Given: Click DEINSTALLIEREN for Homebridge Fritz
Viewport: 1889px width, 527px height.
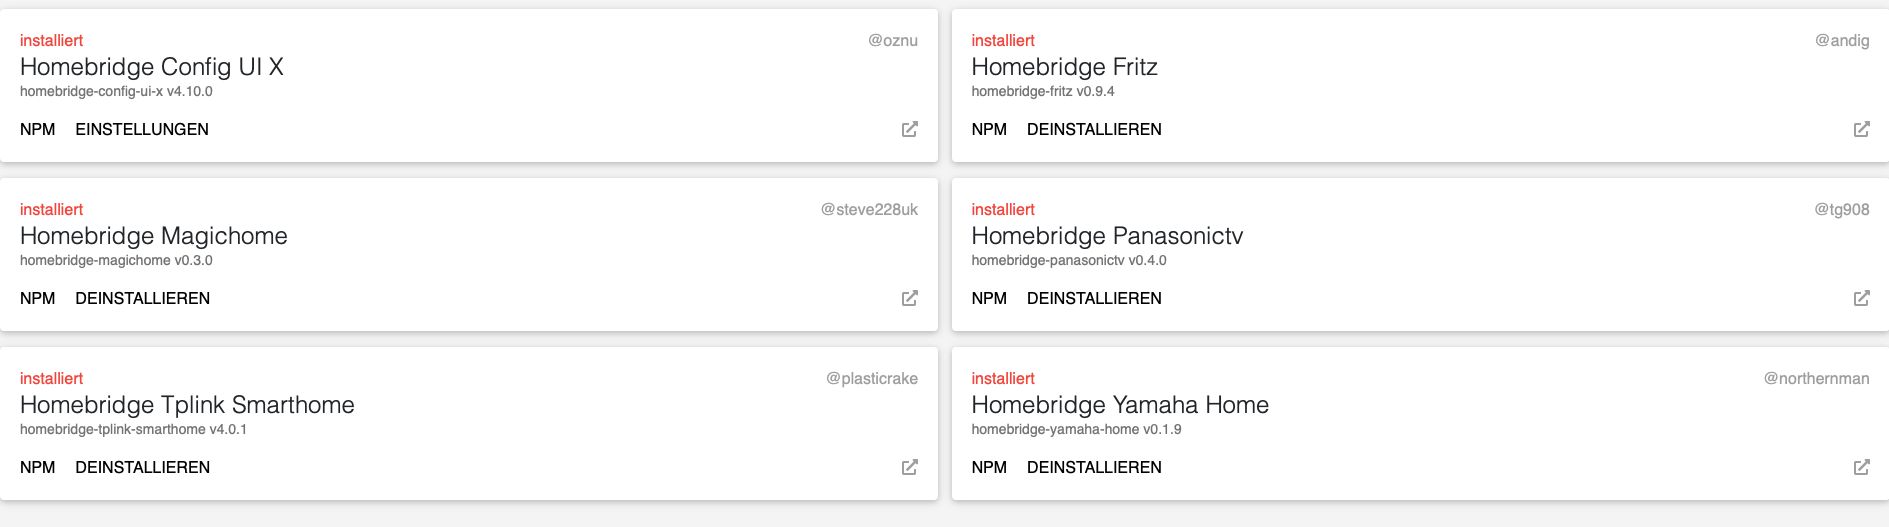Looking at the screenshot, I should click(1094, 129).
